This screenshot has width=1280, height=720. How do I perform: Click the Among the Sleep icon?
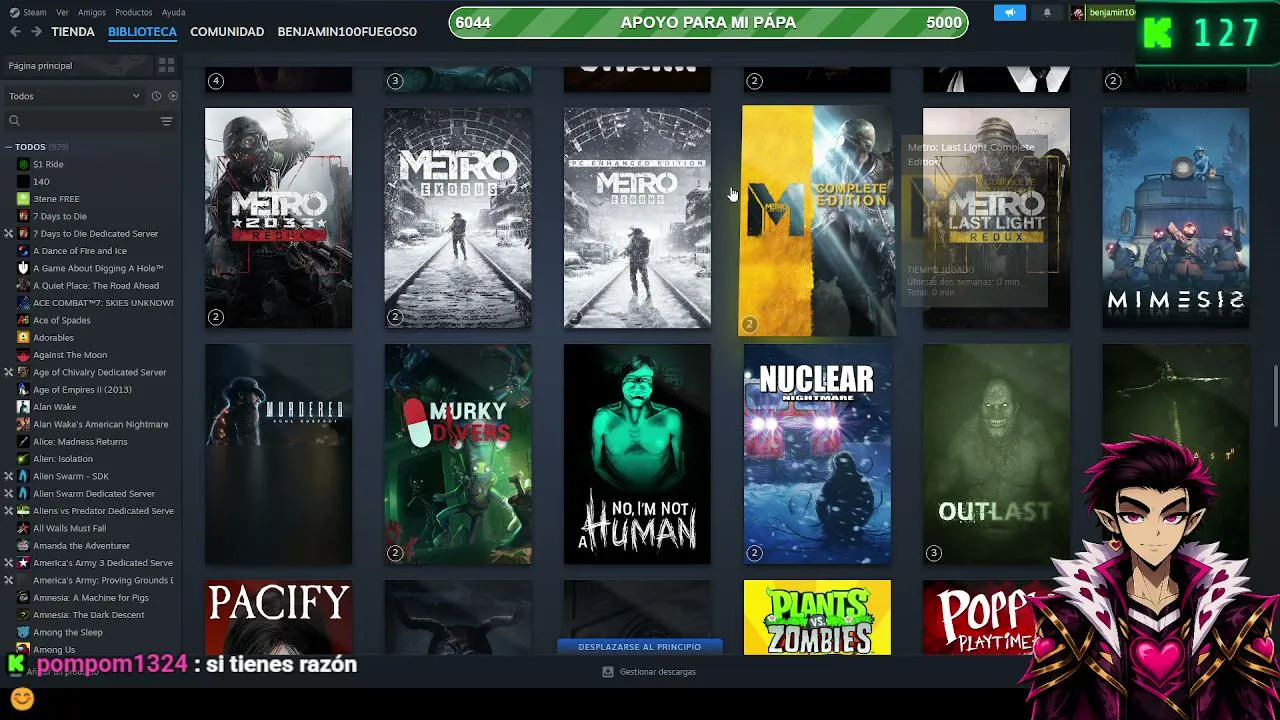(23, 632)
